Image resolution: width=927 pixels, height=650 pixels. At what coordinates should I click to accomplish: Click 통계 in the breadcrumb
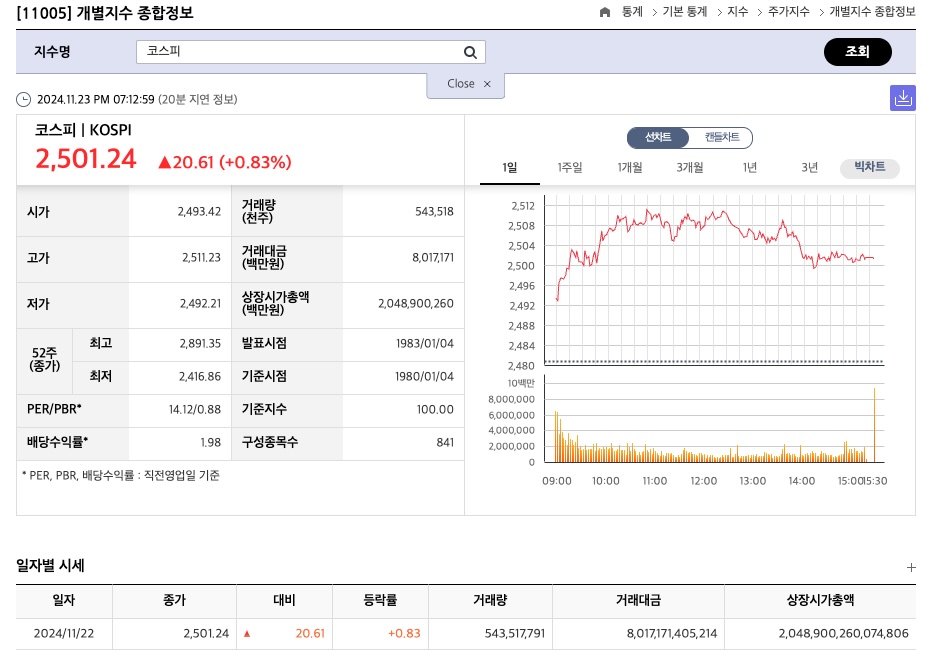632,12
